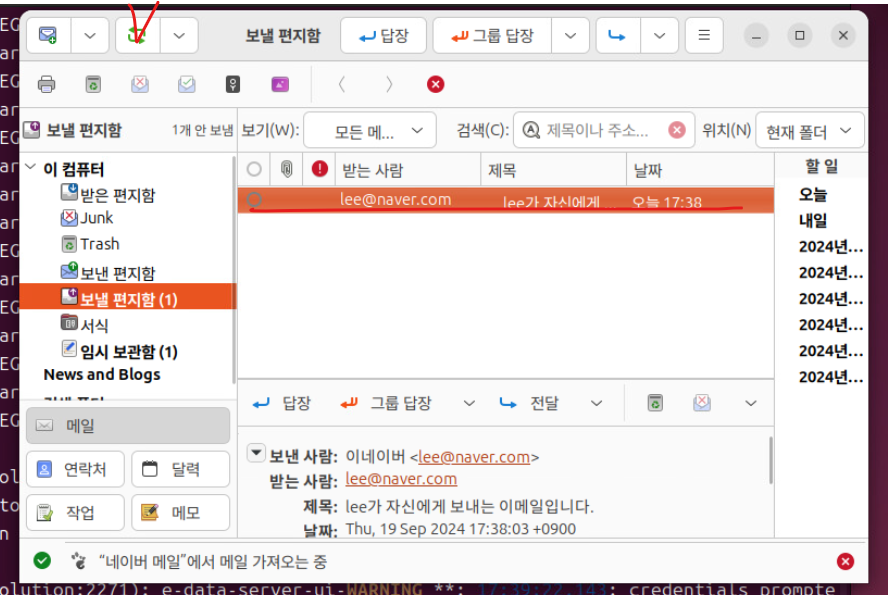This screenshot has height=595, width=888.
Task: Open the 서식 folder
Action: [x=84, y=324]
